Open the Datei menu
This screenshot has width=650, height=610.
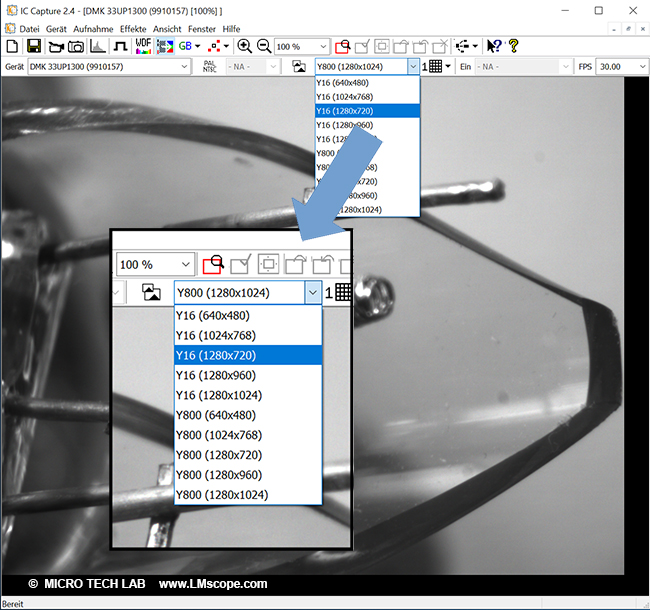point(30,30)
